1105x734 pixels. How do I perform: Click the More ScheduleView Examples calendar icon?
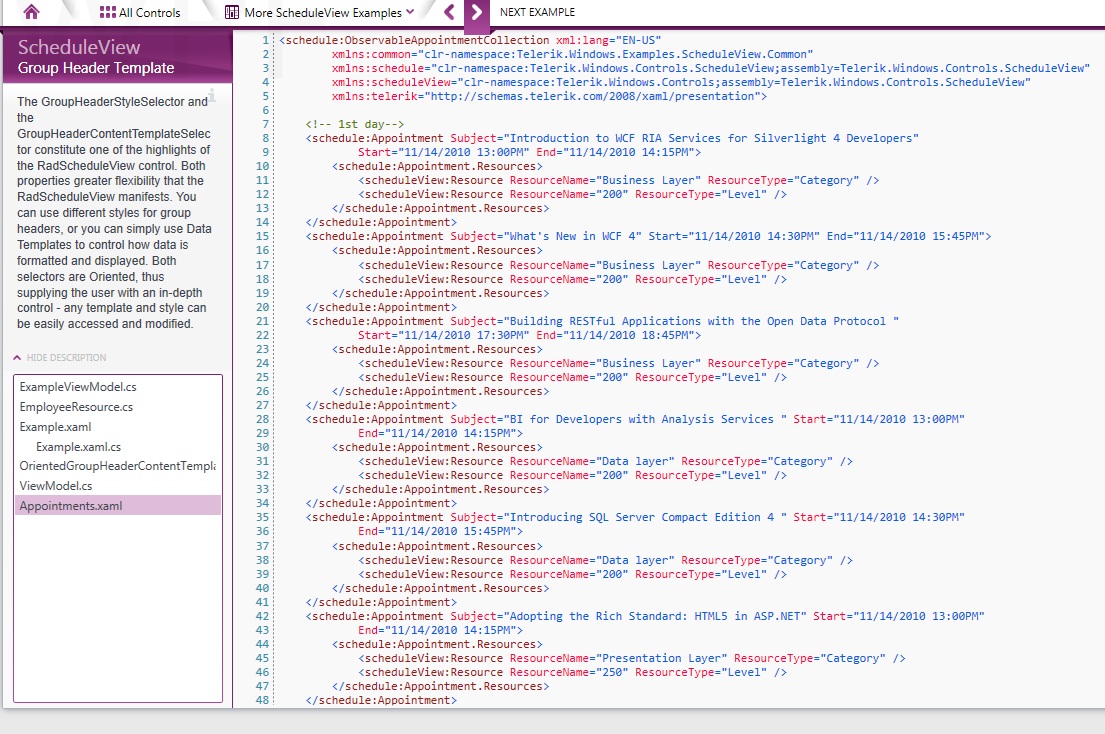231,12
